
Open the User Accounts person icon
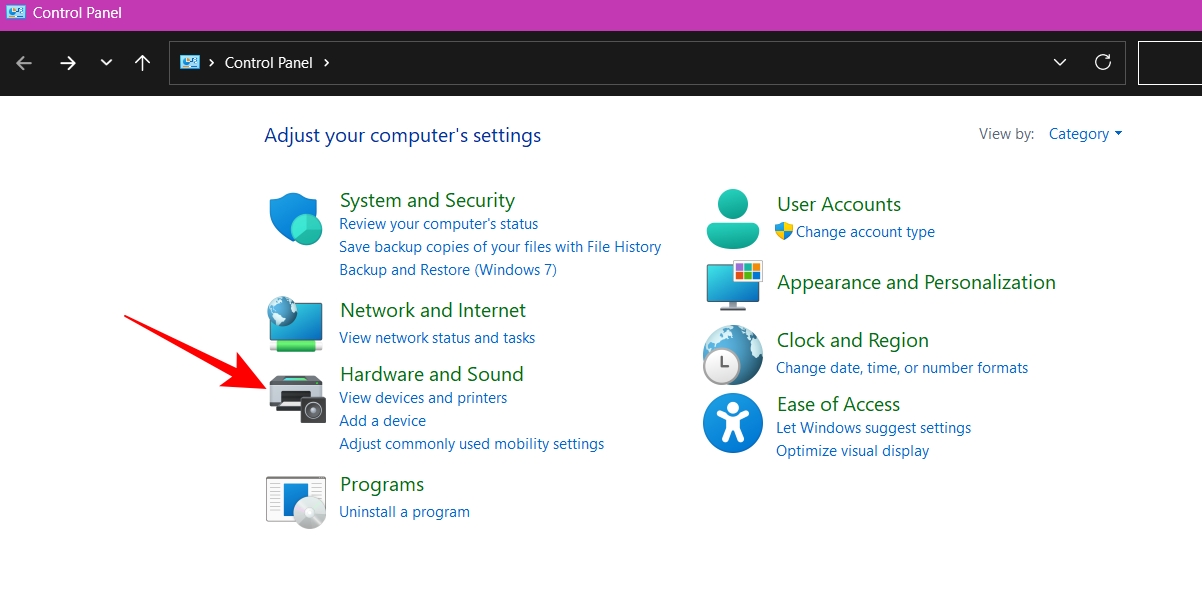point(733,218)
